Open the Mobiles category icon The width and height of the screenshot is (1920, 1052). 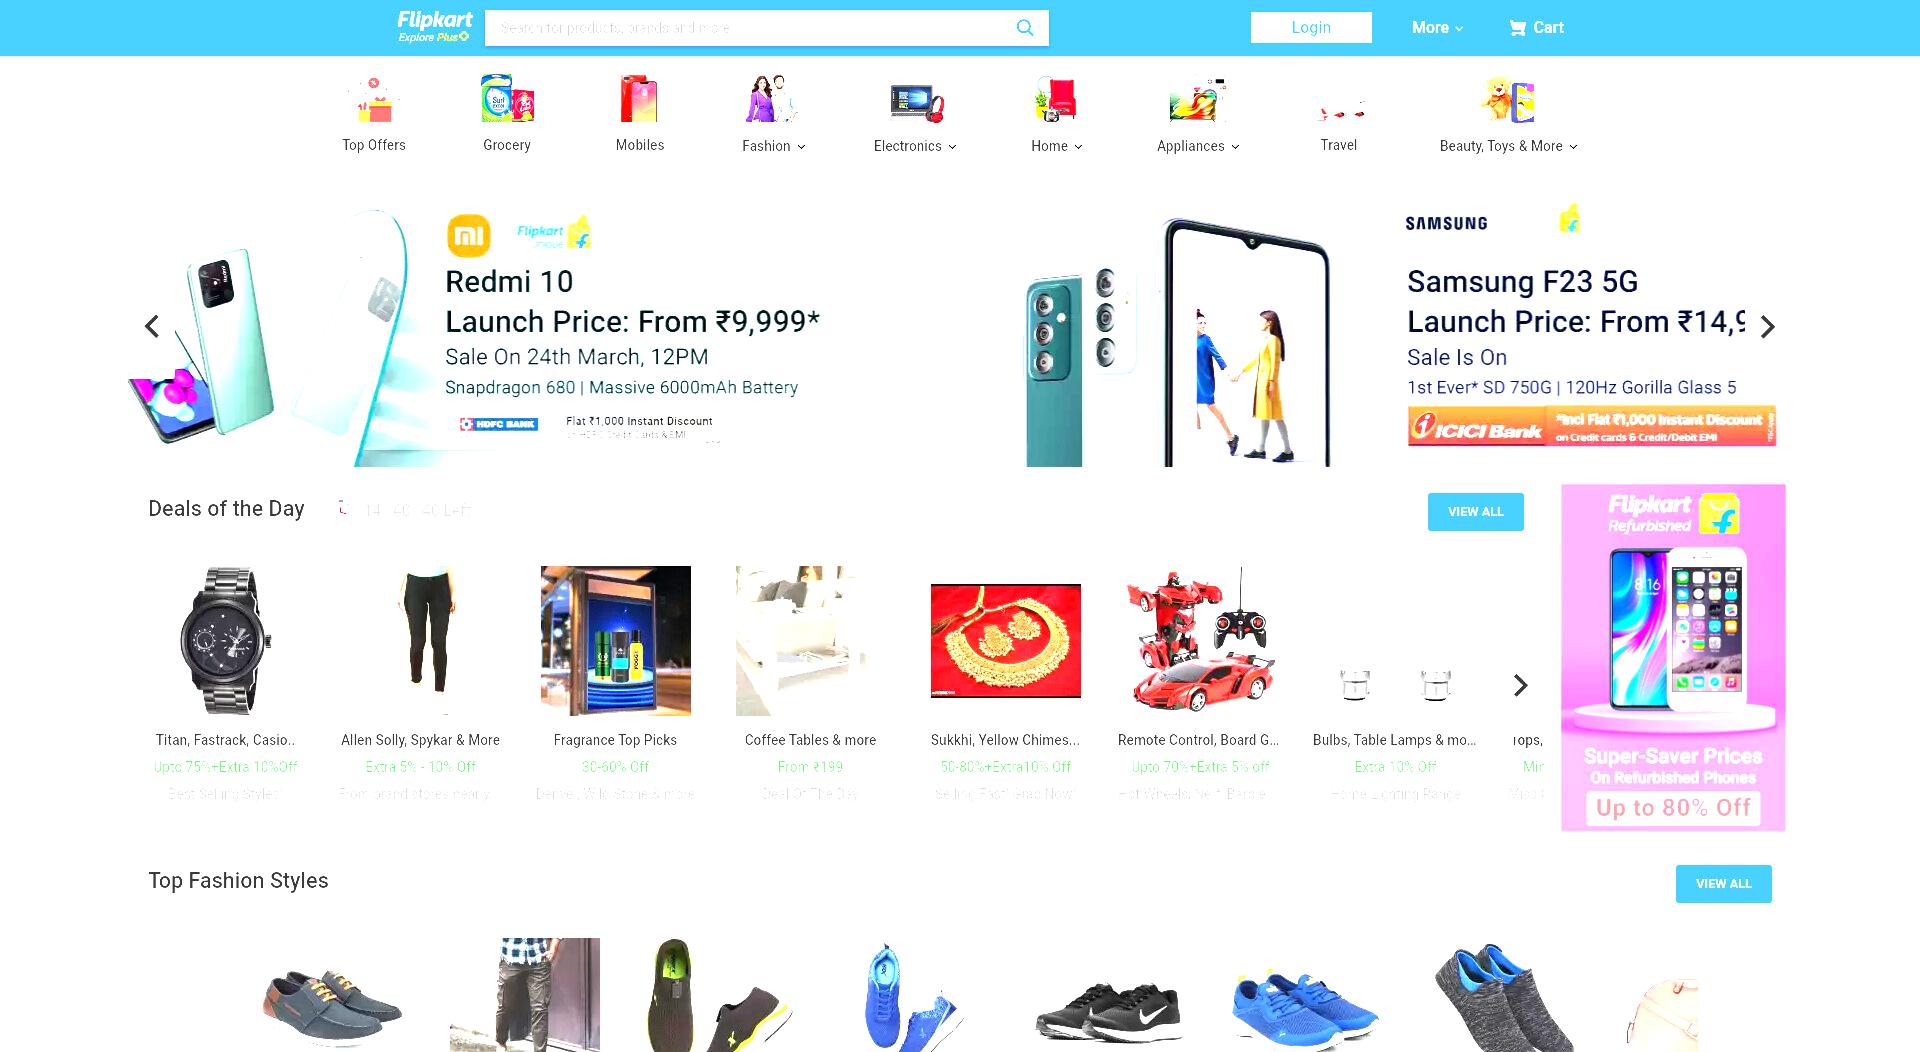pos(639,98)
